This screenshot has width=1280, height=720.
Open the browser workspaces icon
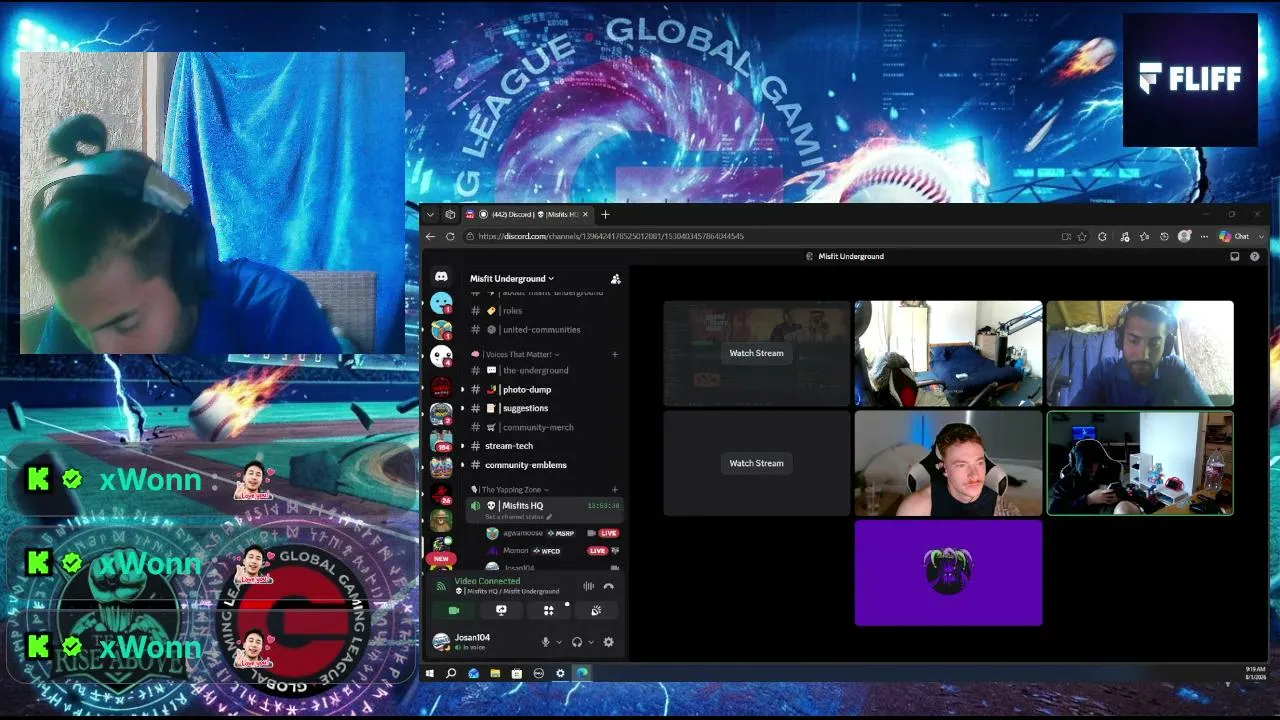pyautogui.click(x=450, y=215)
